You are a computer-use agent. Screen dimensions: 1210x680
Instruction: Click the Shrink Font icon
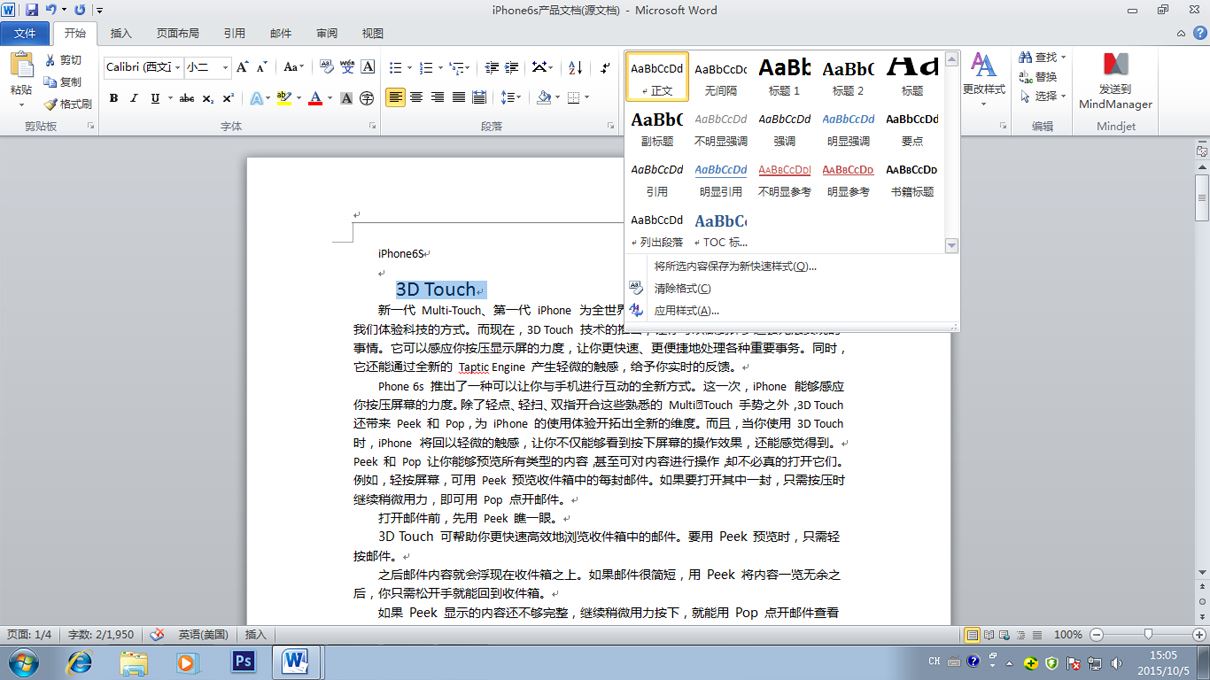(262, 67)
